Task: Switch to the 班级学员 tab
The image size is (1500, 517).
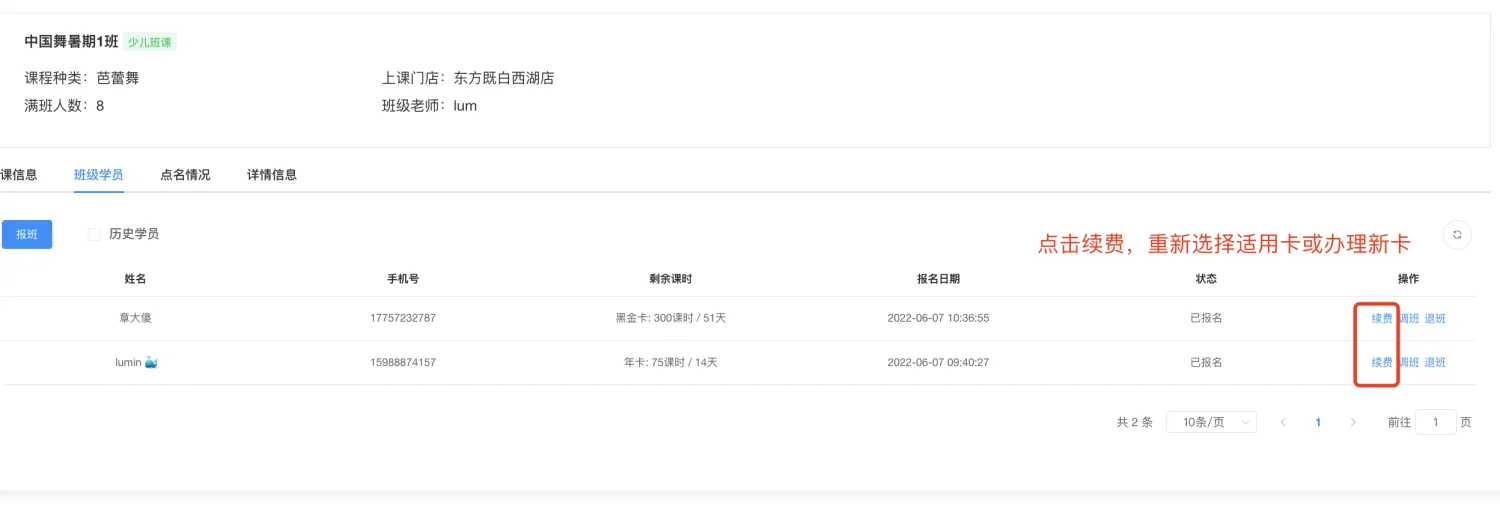Action: (x=98, y=175)
